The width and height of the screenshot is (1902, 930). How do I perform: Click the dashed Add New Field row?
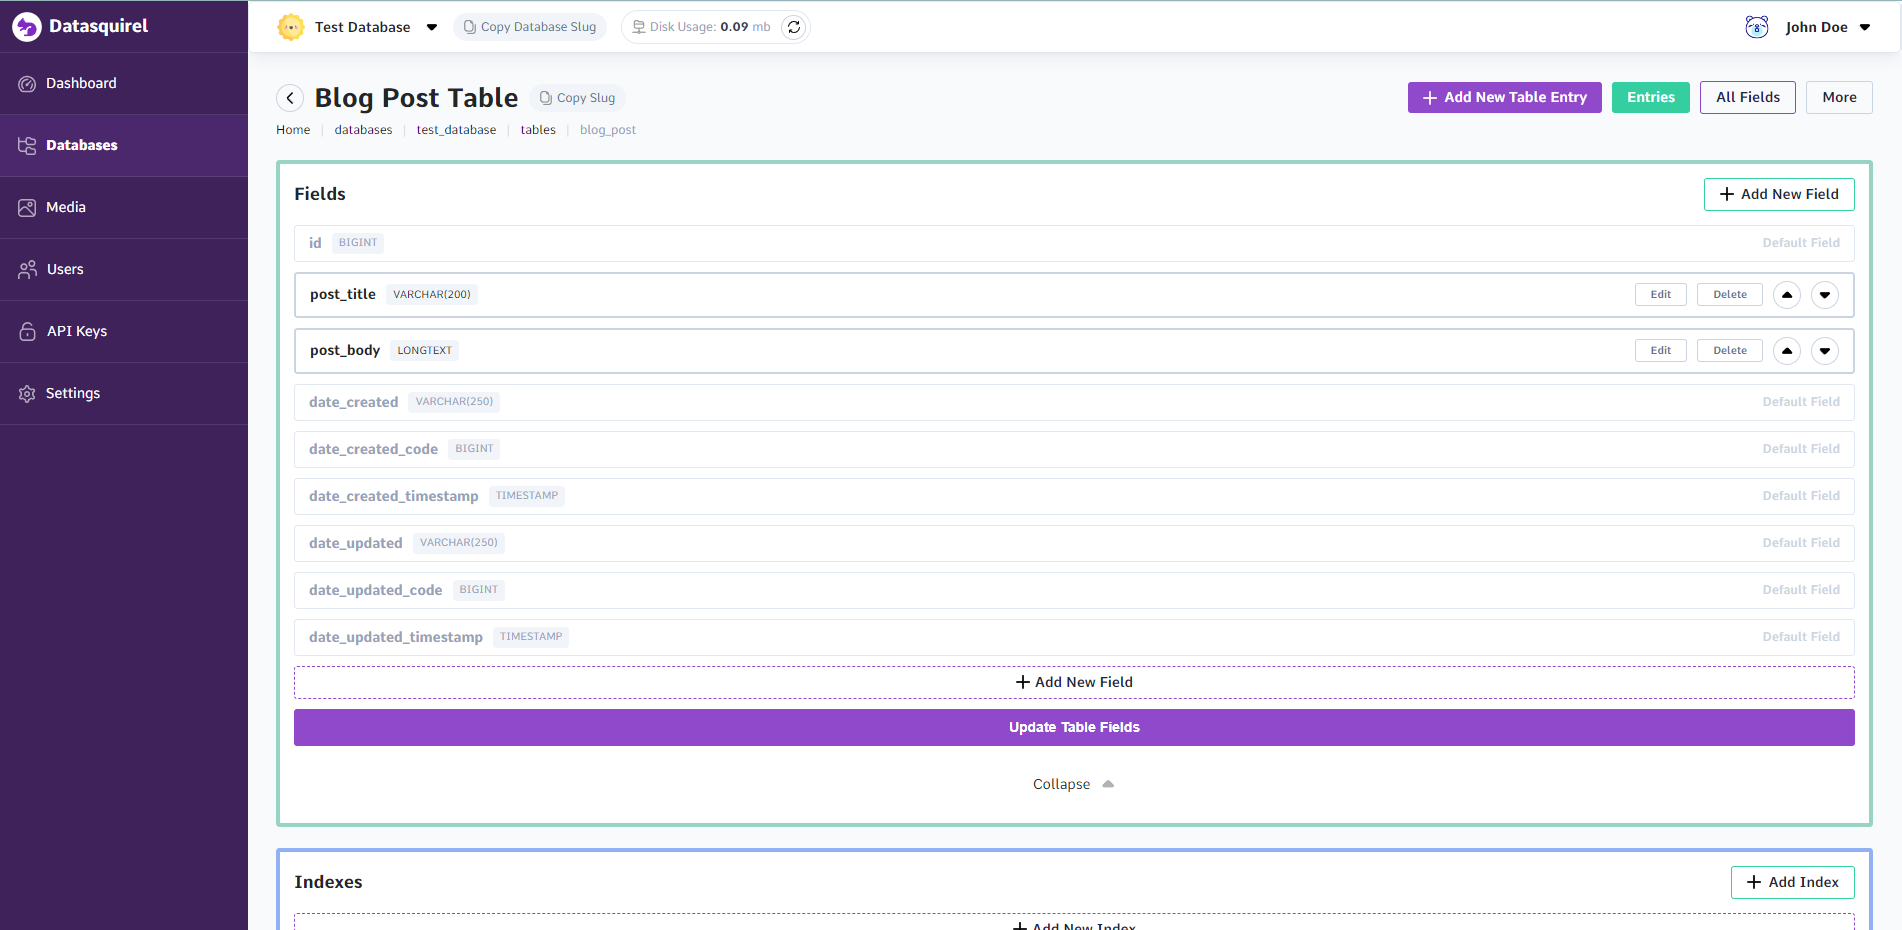1074,682
